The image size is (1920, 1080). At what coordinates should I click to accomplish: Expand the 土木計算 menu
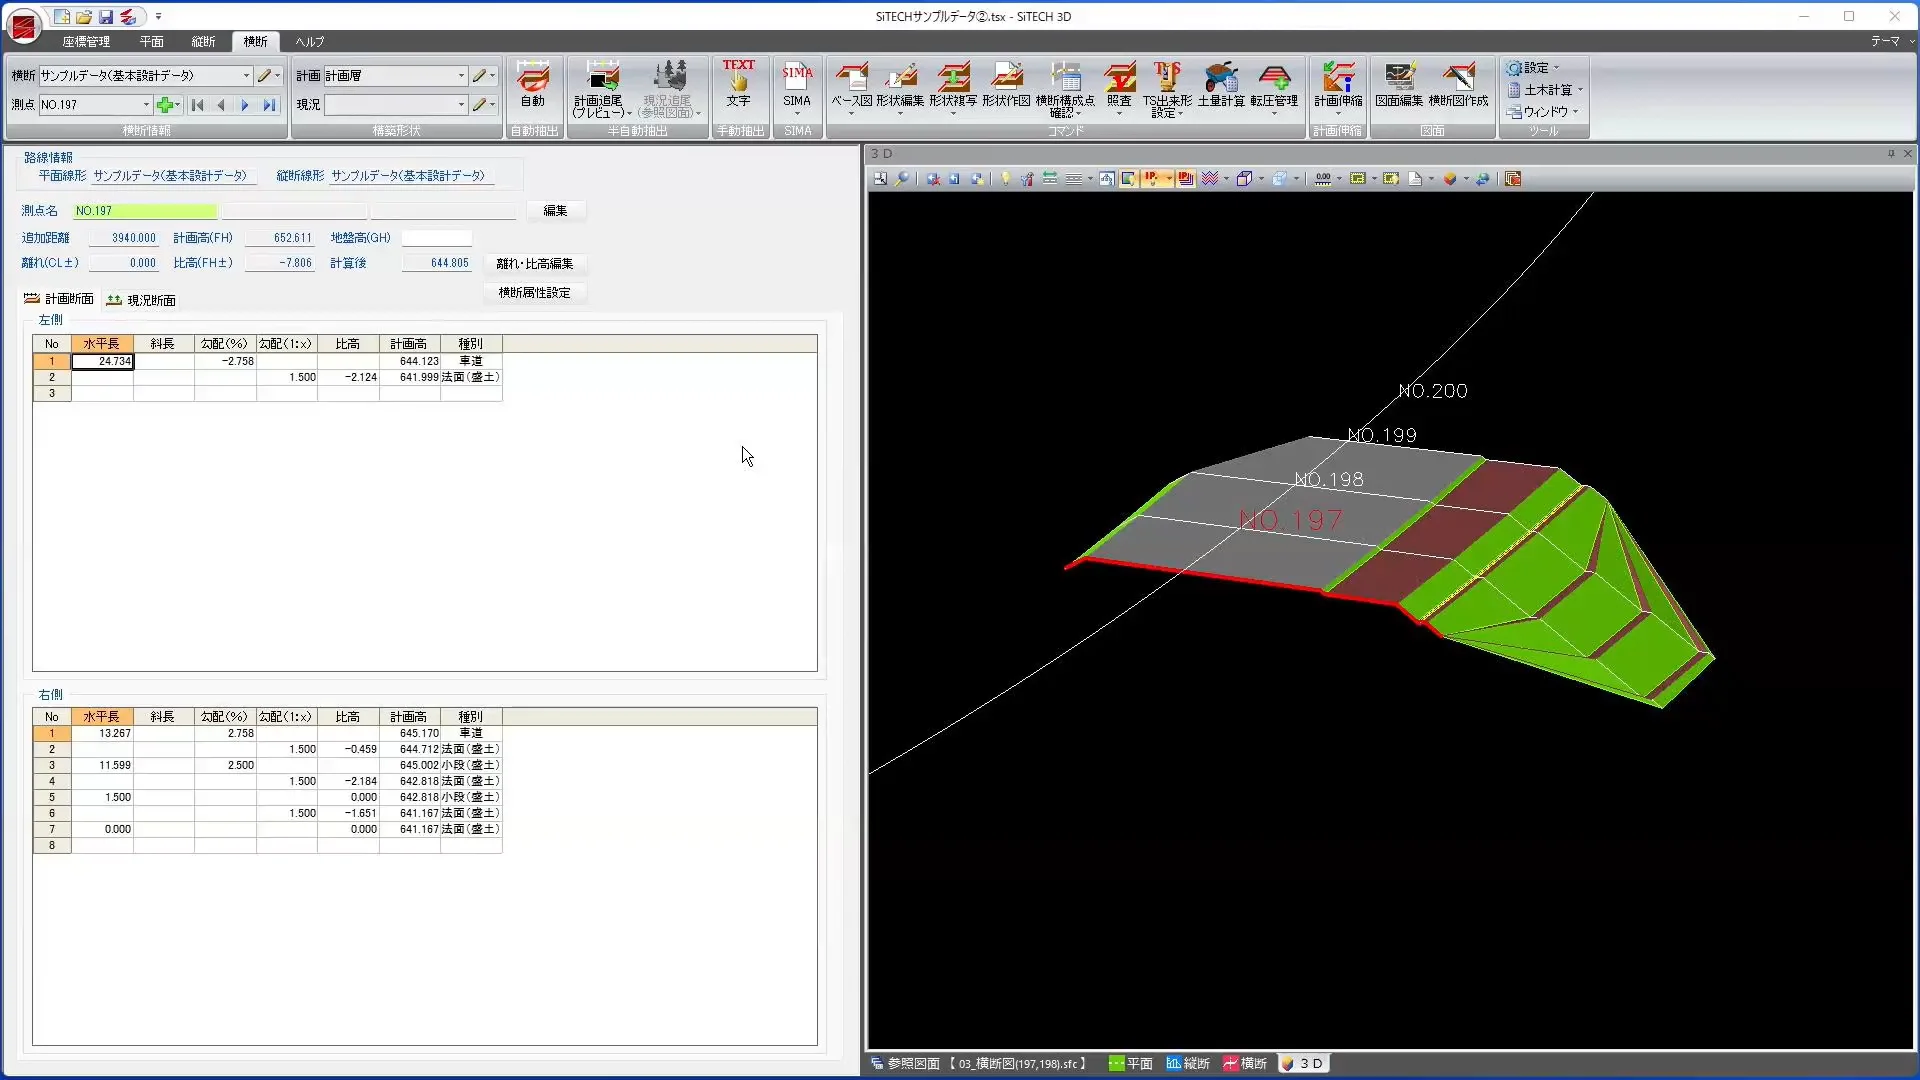click(x=1545, y=89)
